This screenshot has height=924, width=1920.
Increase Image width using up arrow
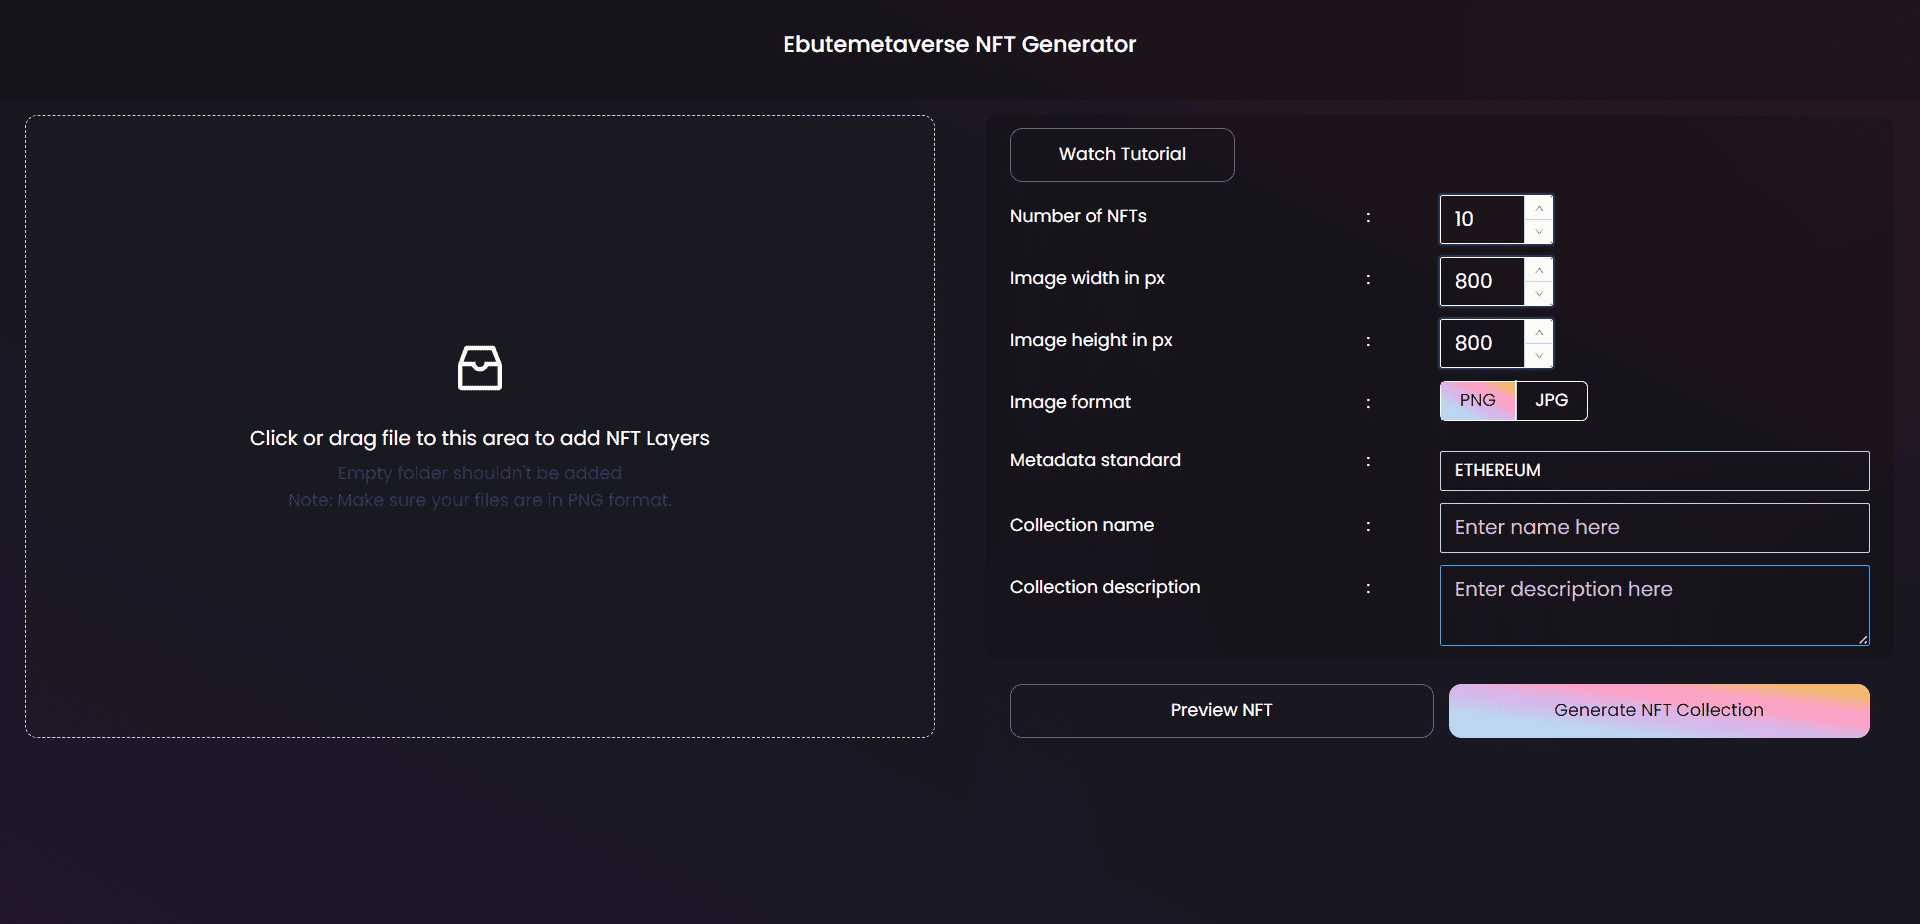(1539, 269)
